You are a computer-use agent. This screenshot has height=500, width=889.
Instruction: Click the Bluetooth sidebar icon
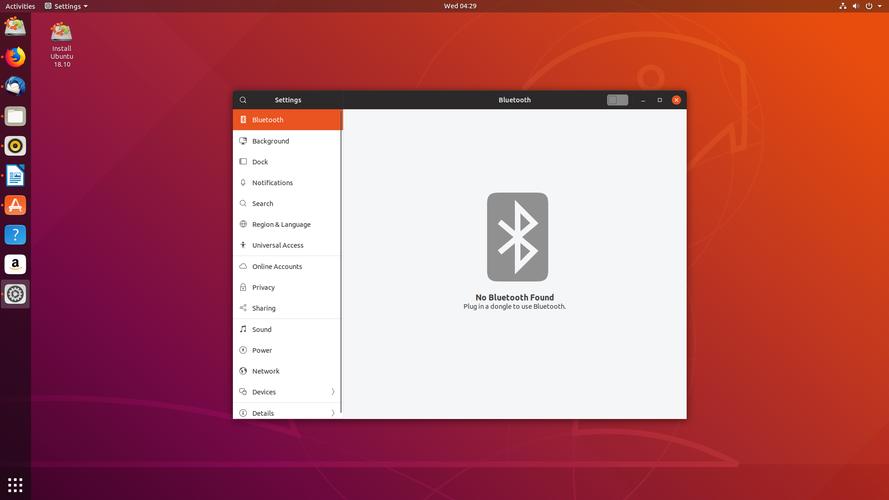click(x=243, y=120)
